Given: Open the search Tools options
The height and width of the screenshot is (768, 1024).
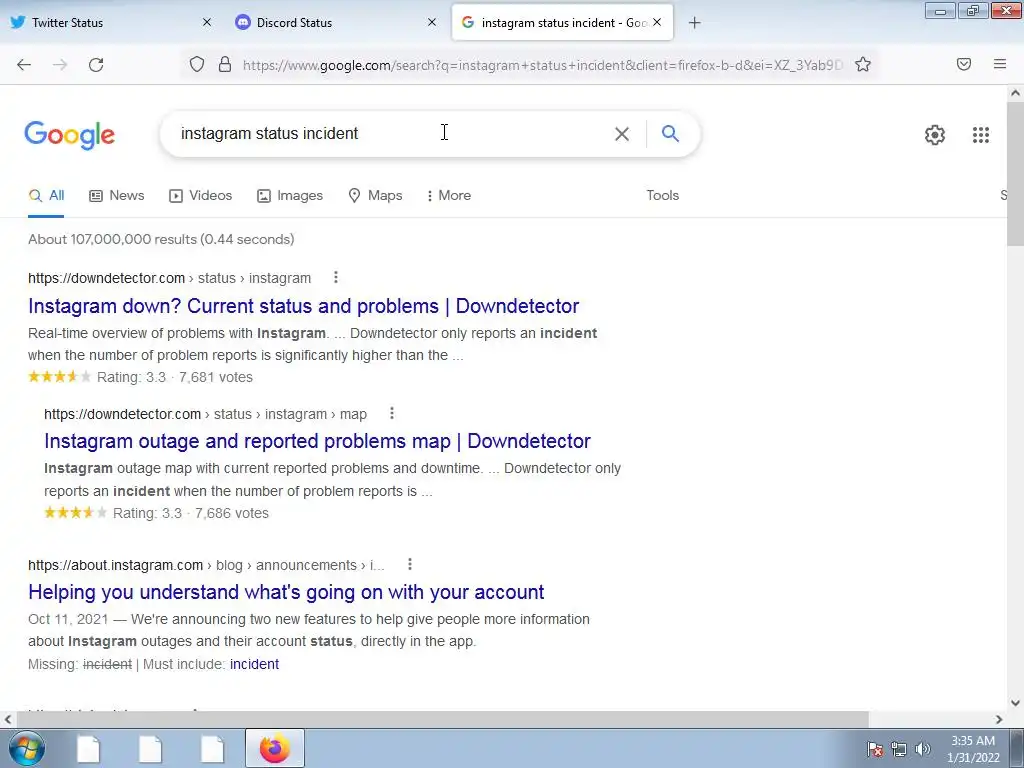Looking at the screenshot, I should tap(662, 195).
